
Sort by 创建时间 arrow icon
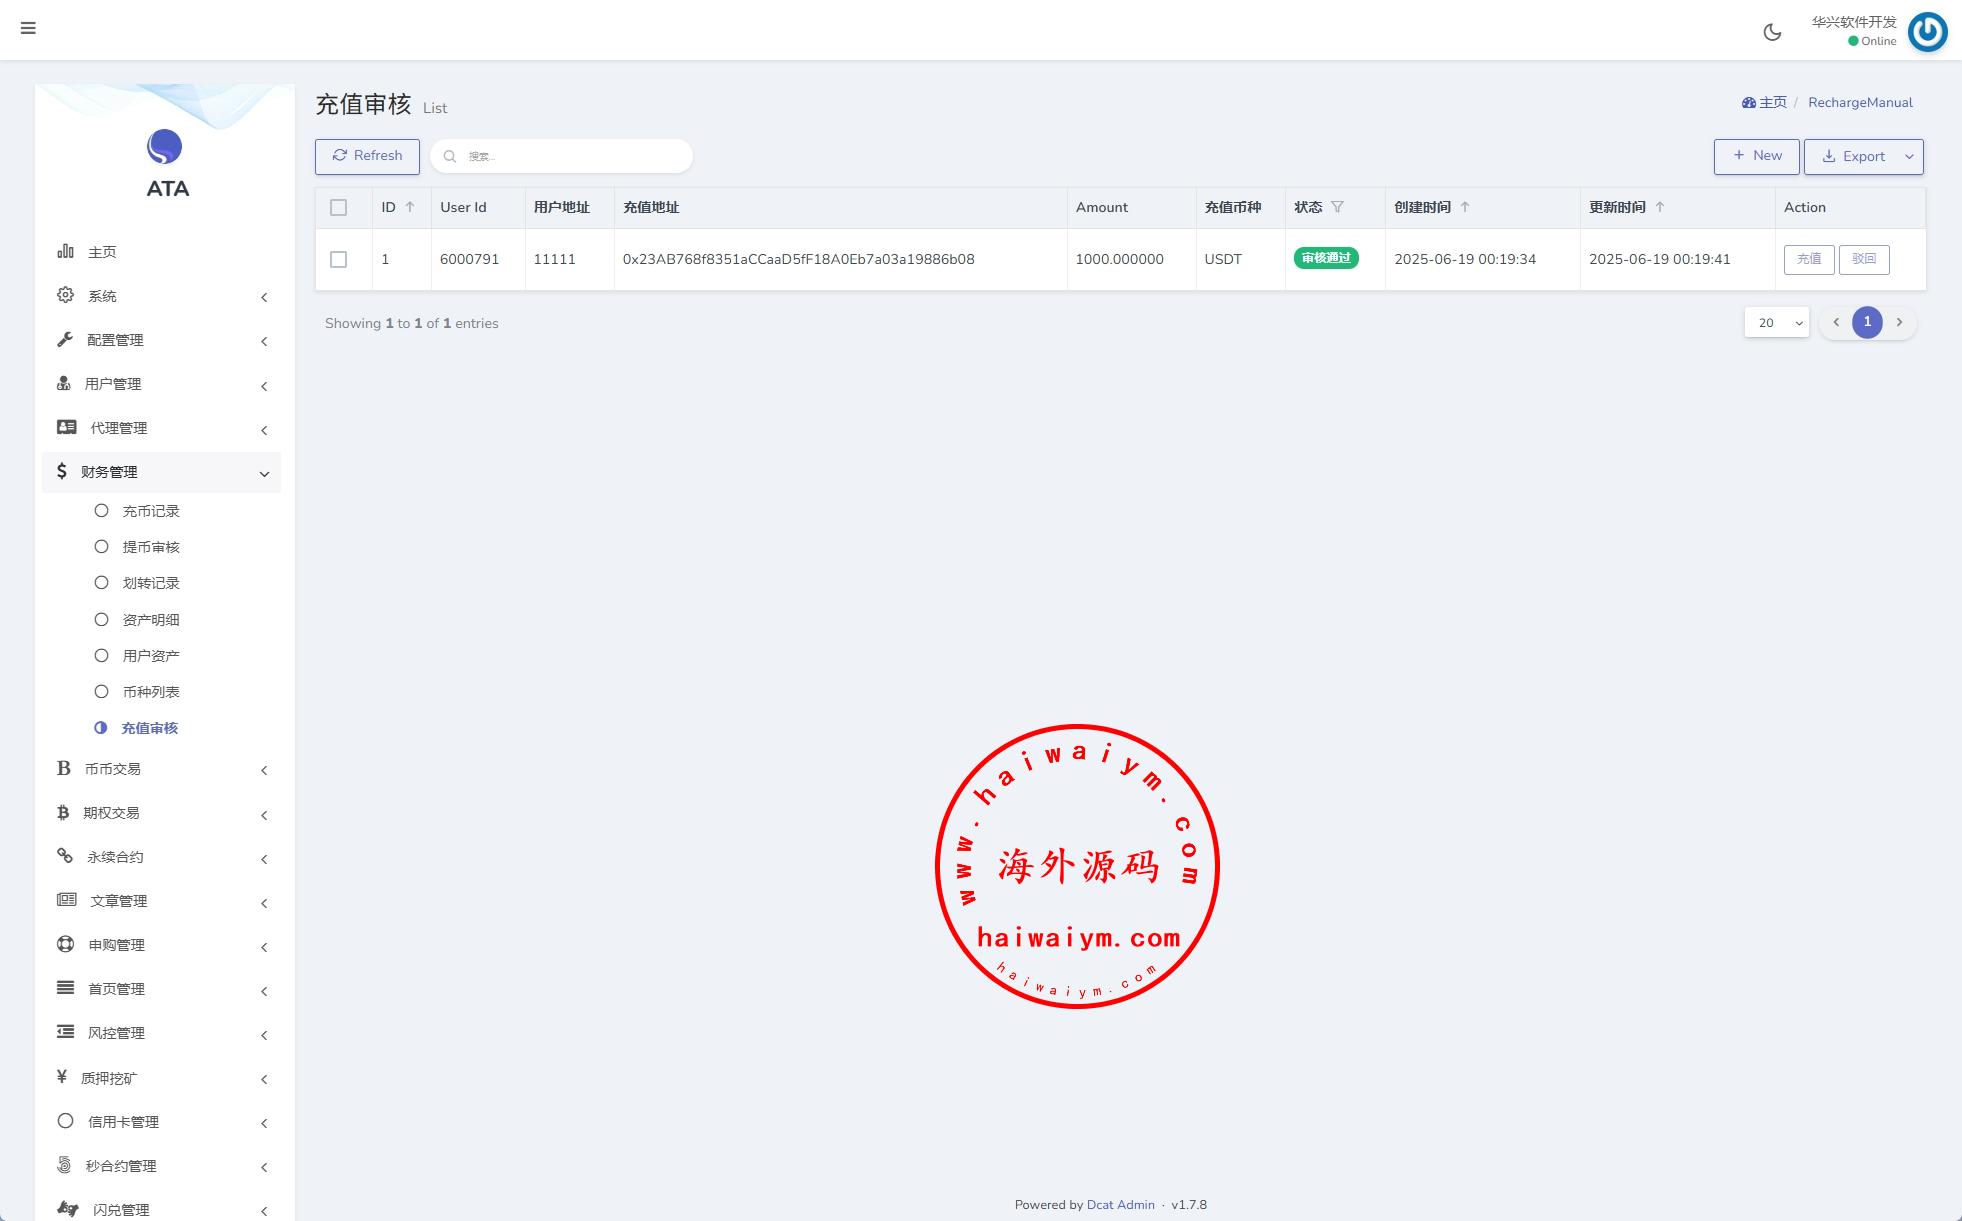tap(1465, 207)
